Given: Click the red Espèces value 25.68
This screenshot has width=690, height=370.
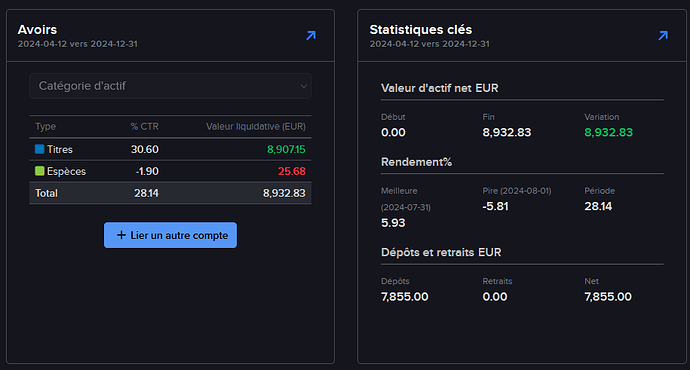Looking at the screenshot, I should [291, 171].
